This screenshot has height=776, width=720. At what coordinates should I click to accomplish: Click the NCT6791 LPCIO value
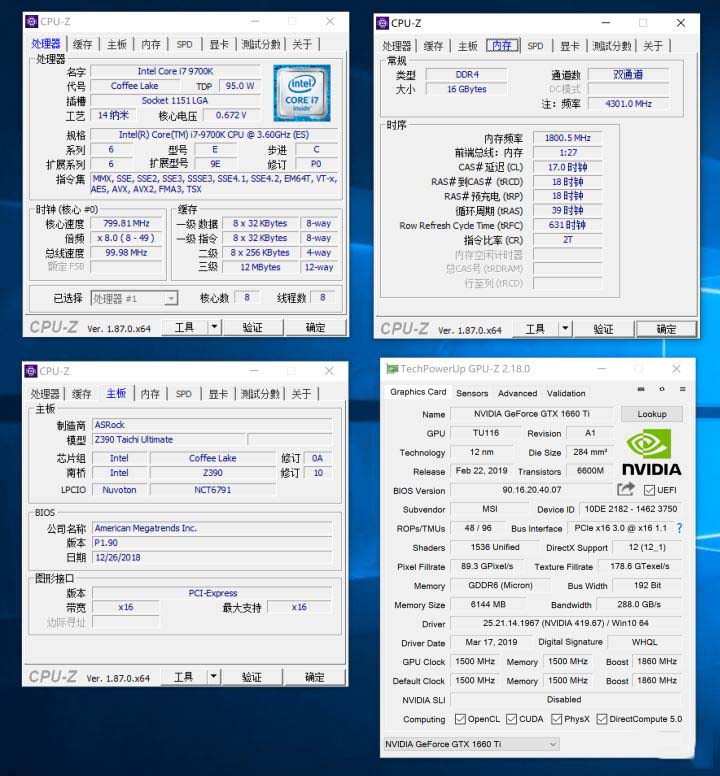pyautogui.click(x=213, y=489)
